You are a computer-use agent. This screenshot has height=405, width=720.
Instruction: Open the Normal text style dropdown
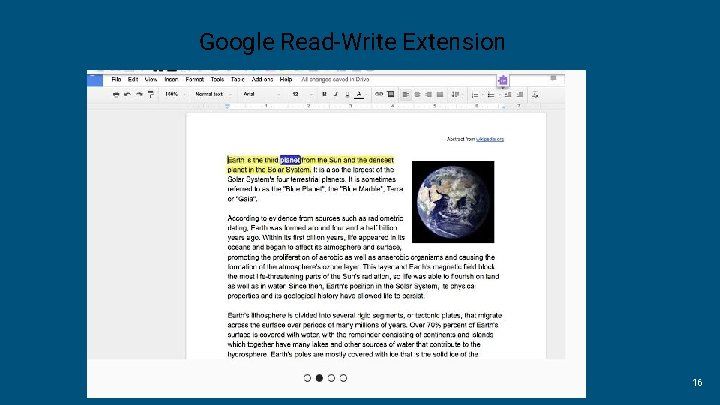click(213, 94)
